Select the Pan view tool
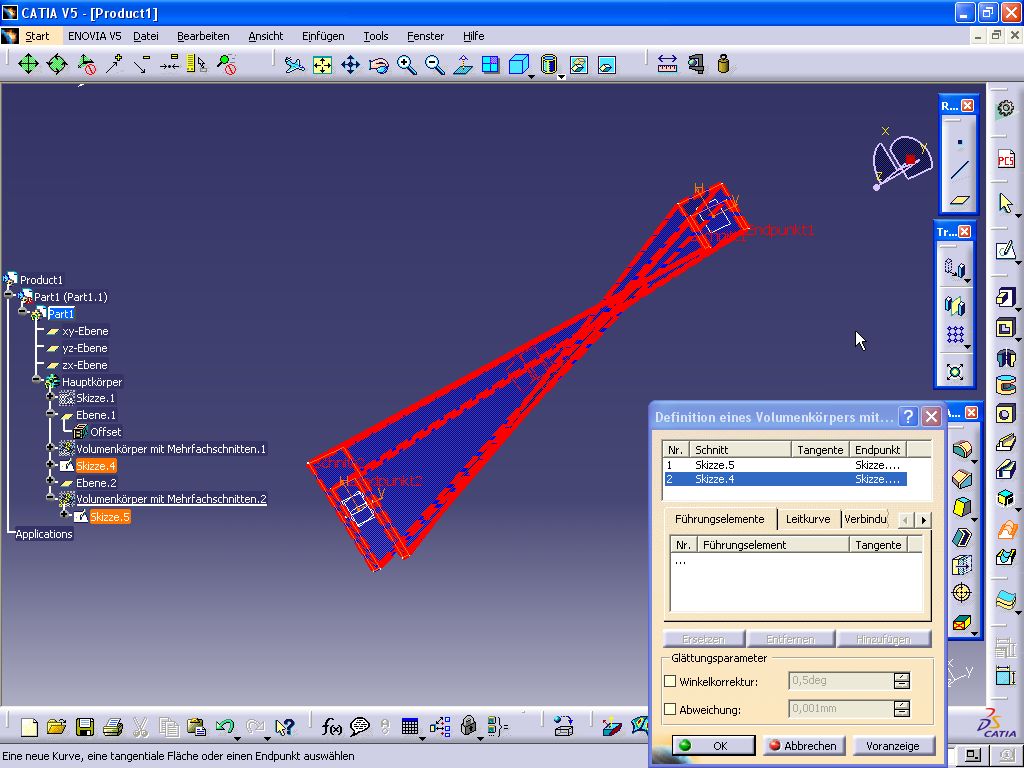The height and width of the screenshot is (768, 1024). [351, 65]
